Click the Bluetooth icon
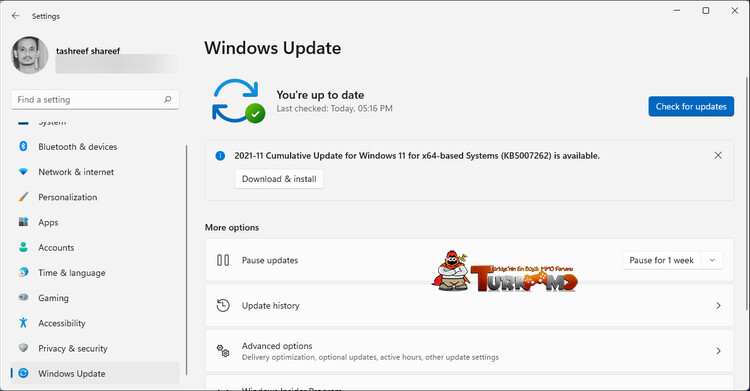The height and width of the screenshot is (391, 750). [x=23, y=146]
